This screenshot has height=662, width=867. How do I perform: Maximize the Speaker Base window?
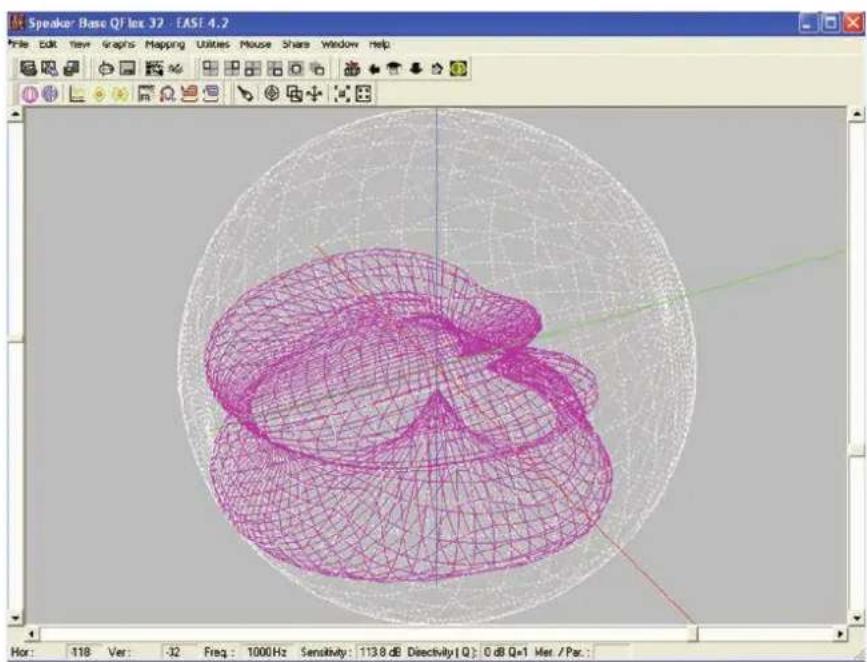pyautogui.click(x=831, y=24)
